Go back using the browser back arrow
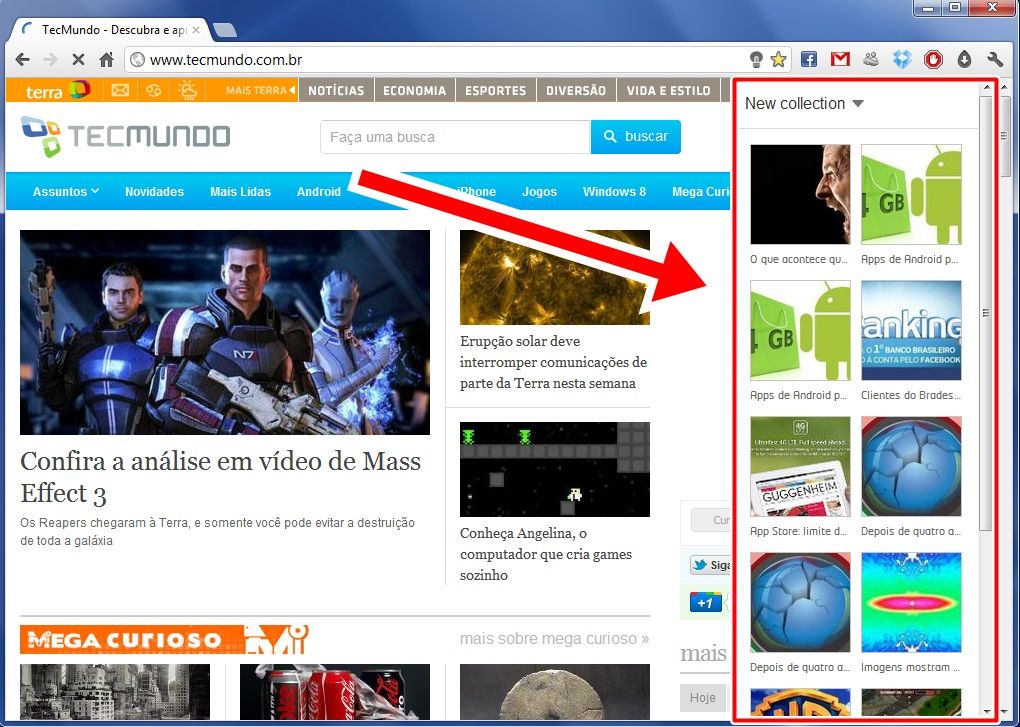Viewport: 1020px width, 727px height. pyautogui.click(x=22, y=60)
